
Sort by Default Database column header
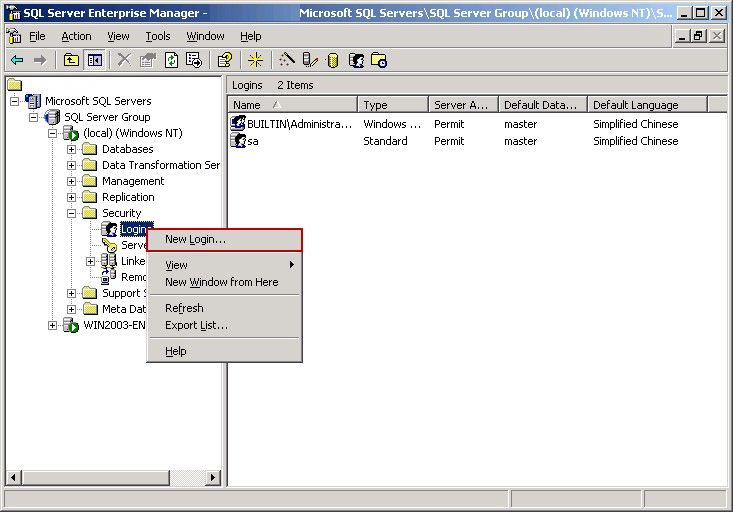pyautogui.click(x=543, y=105)
